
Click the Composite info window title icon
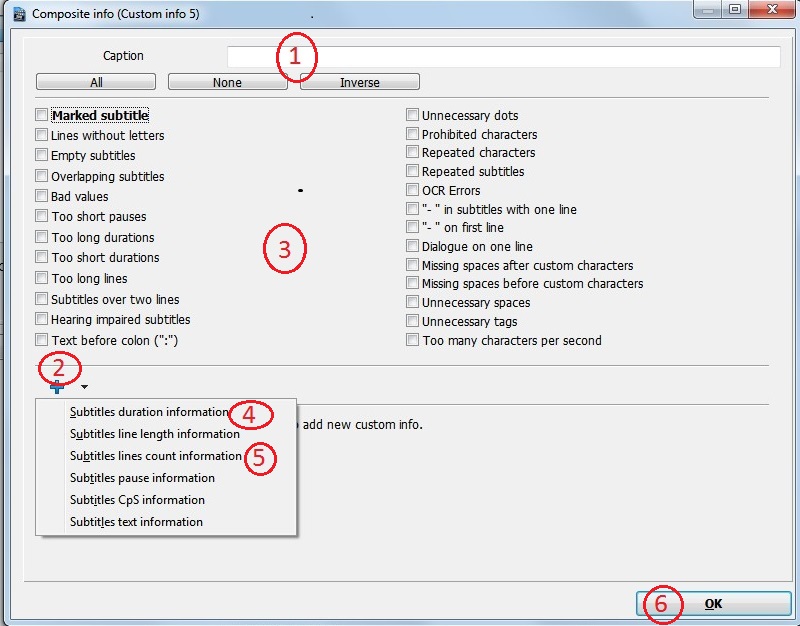pyautogui.click(x=17, y=13)
